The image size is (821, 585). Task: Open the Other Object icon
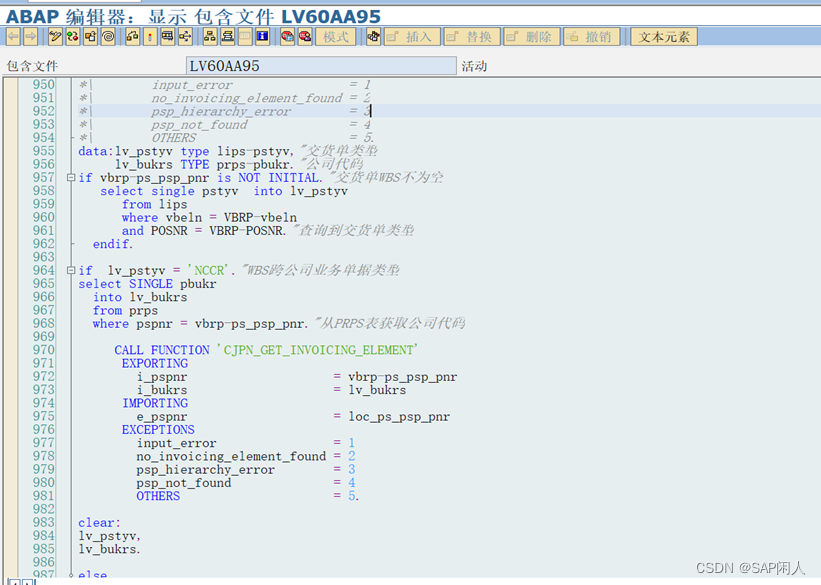91,37
